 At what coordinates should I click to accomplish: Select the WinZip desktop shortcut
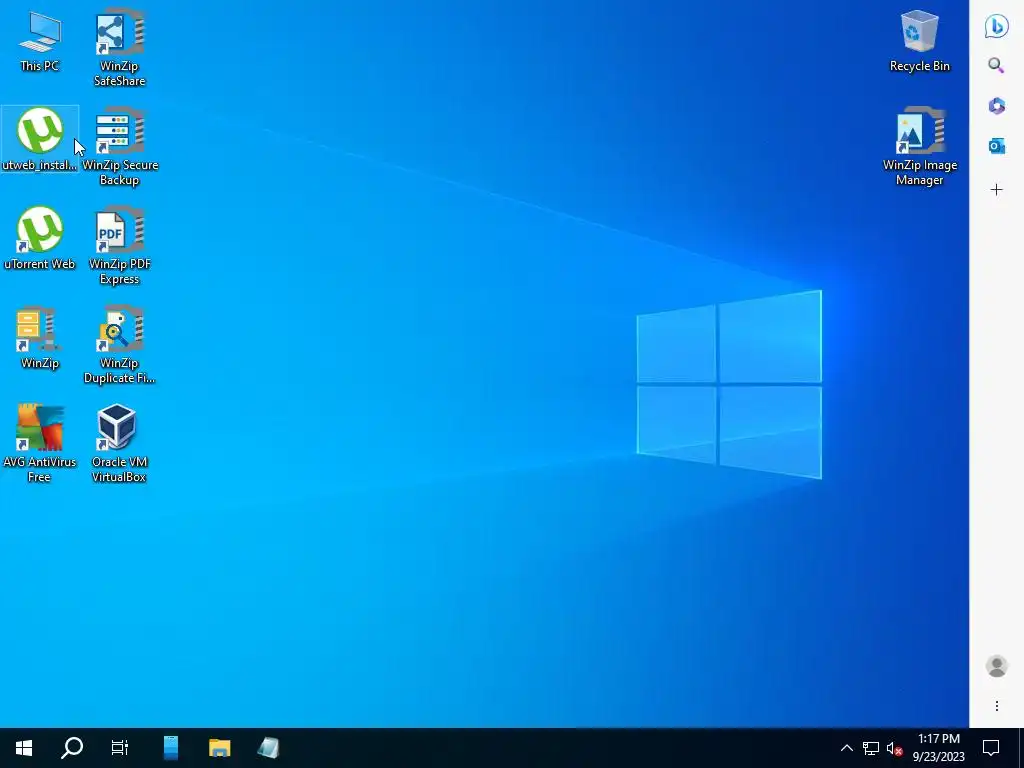coord(39,338)
